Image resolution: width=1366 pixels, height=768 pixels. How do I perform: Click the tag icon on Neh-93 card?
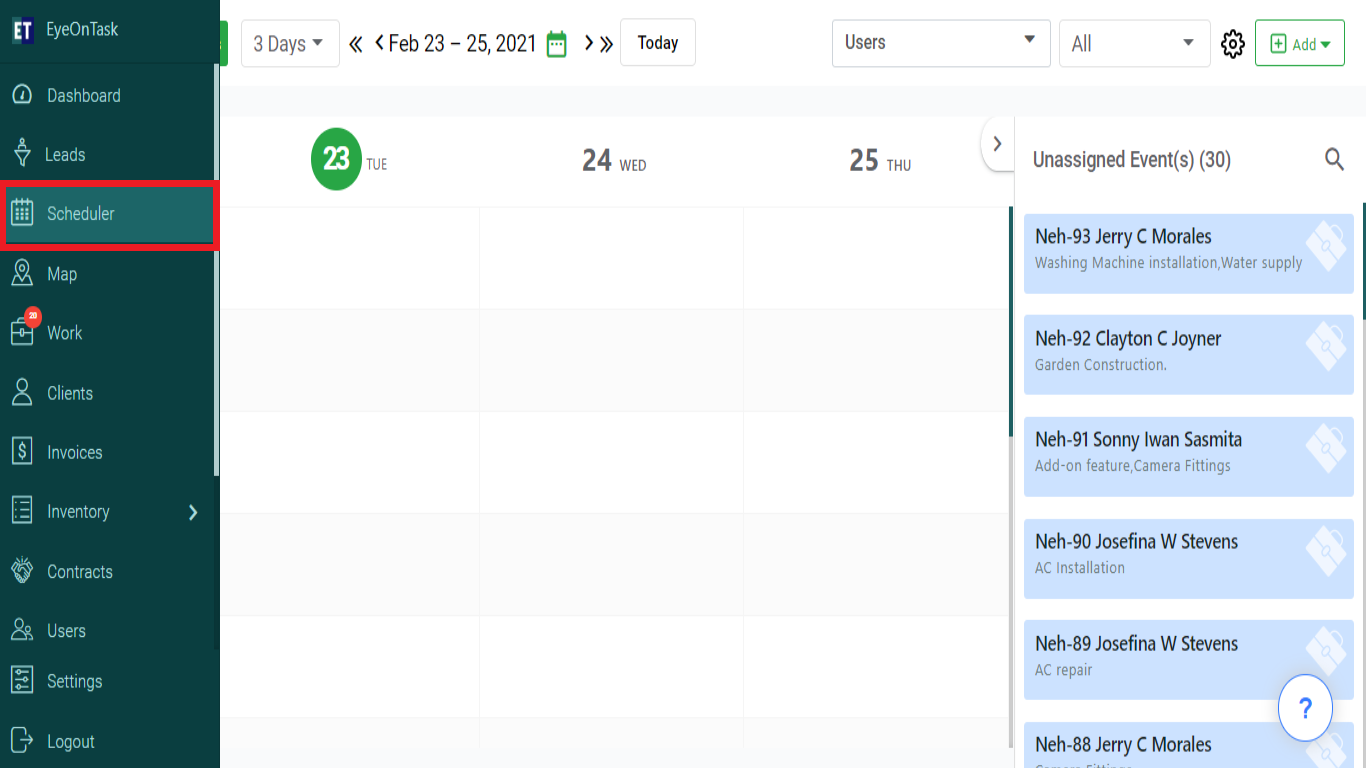point(1326,246)
